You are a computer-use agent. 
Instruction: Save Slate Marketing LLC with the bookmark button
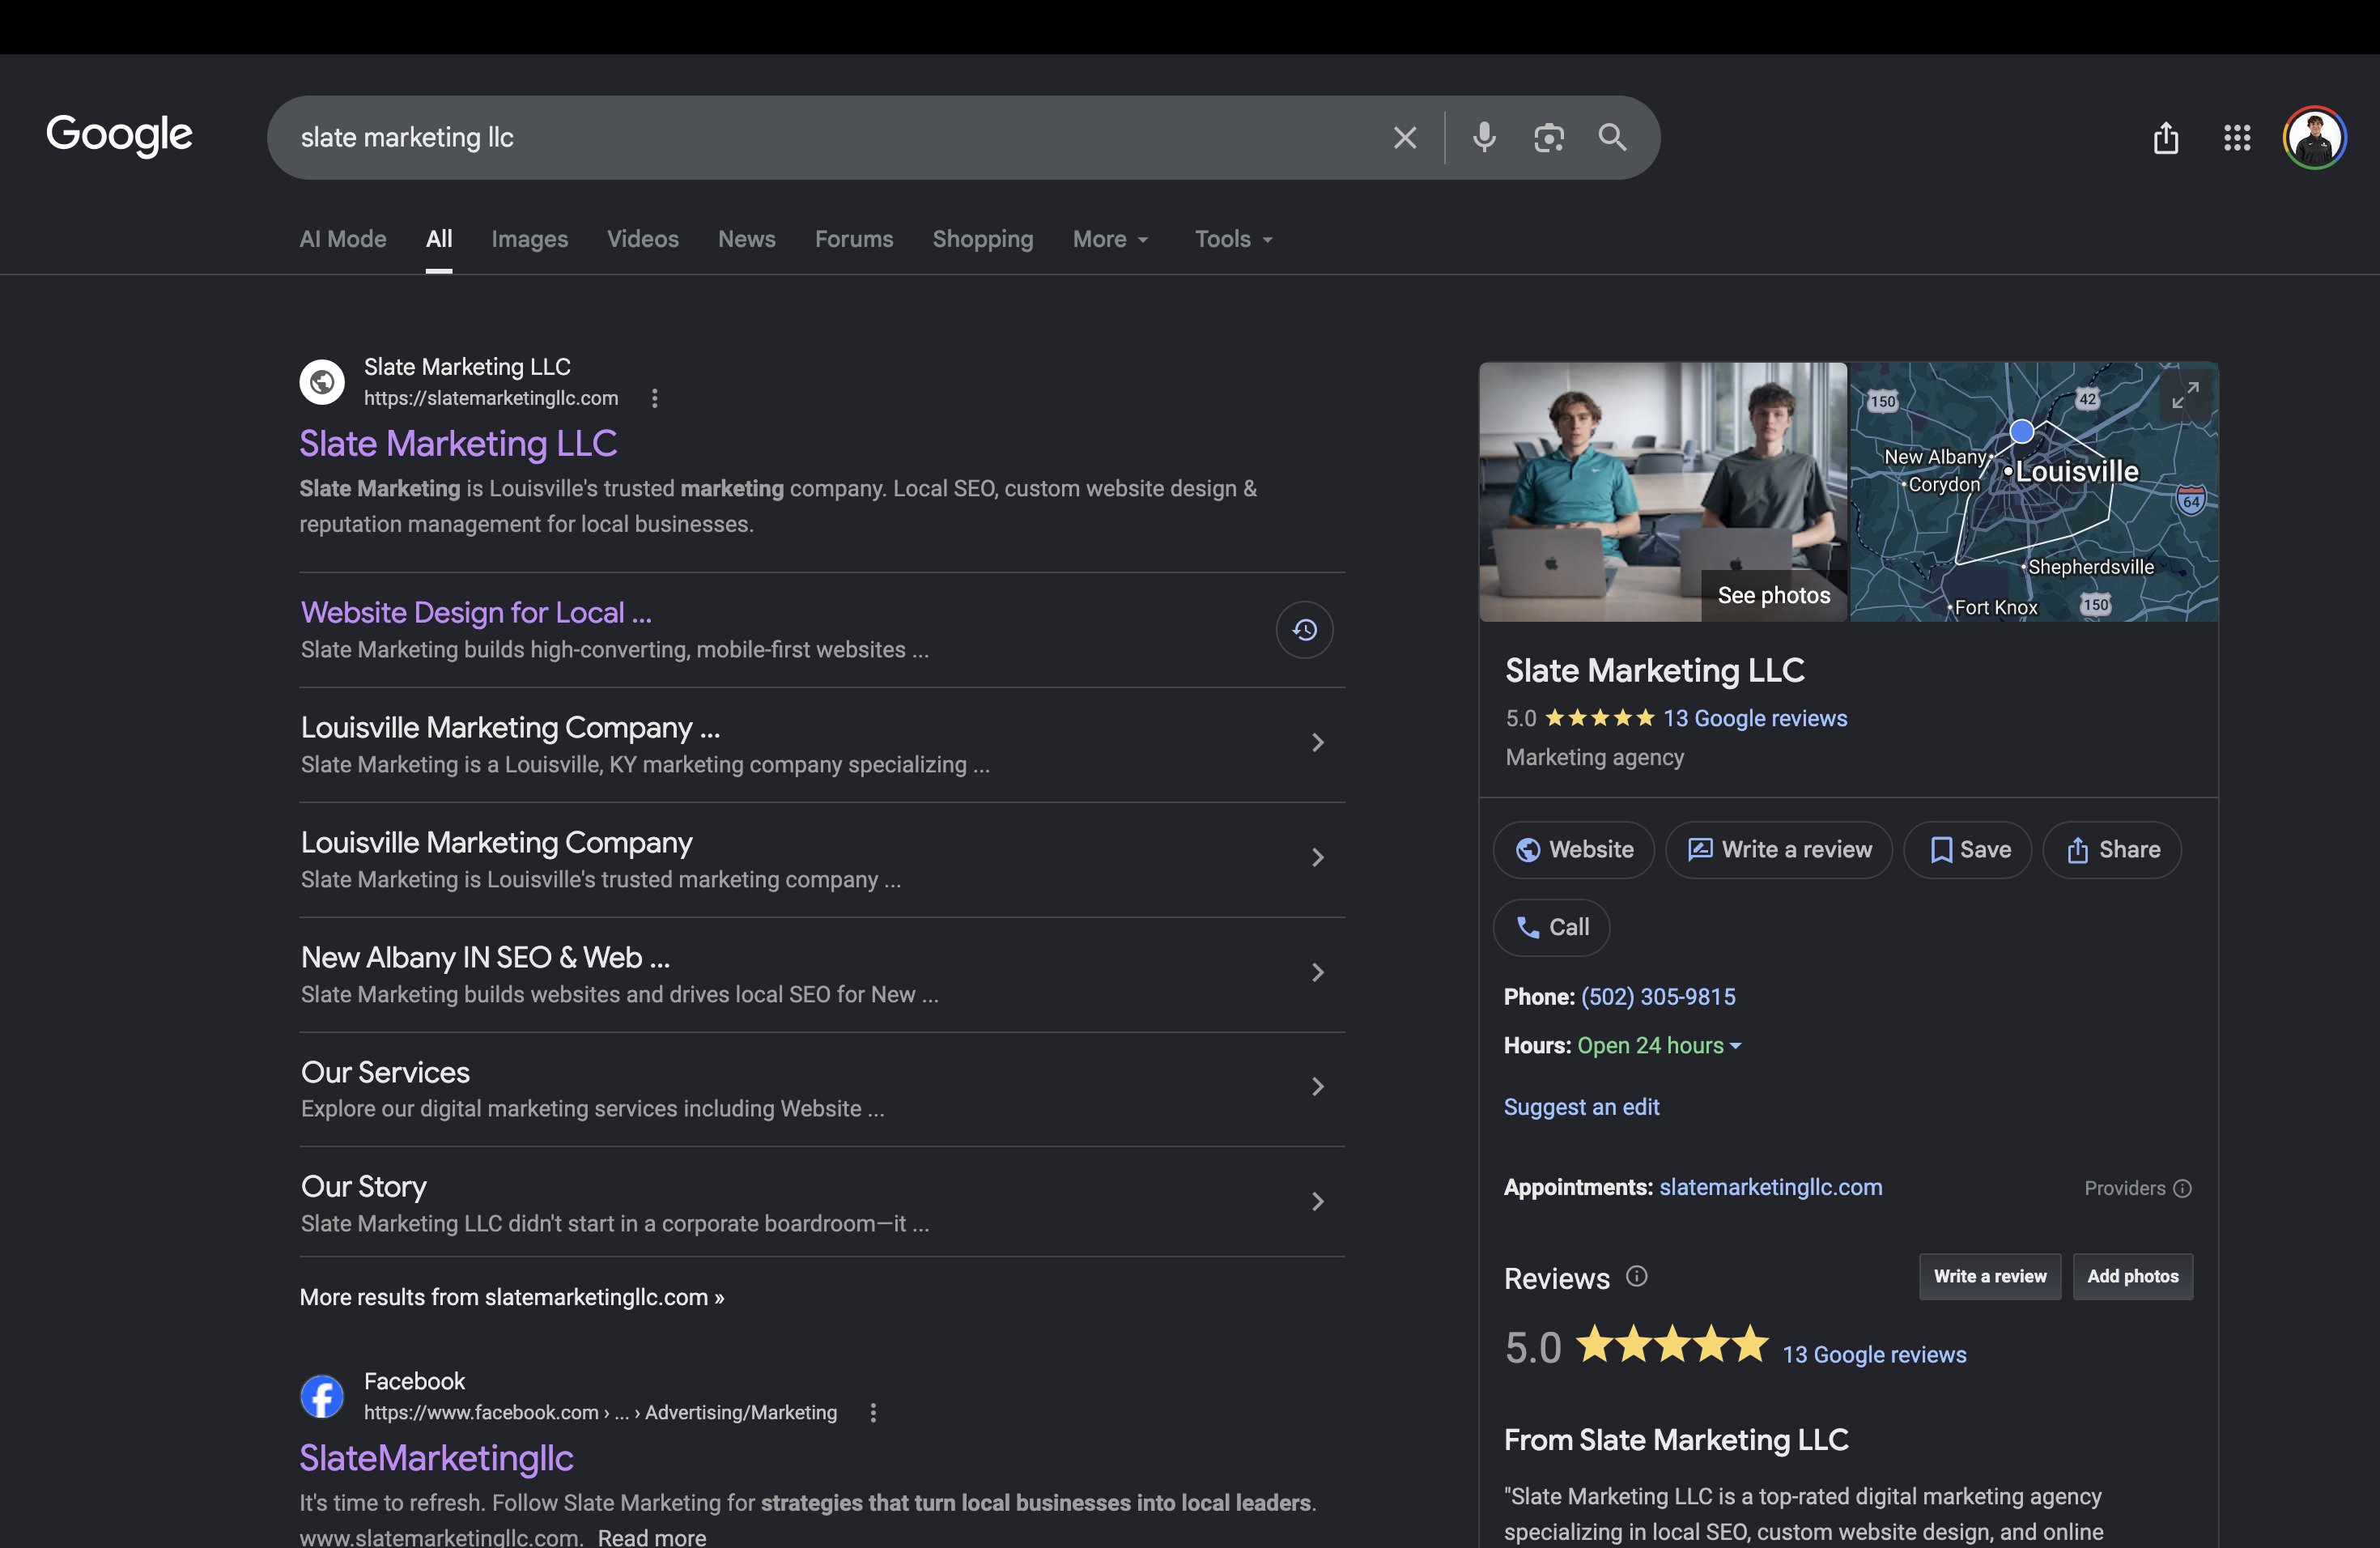coord(1968,850)
